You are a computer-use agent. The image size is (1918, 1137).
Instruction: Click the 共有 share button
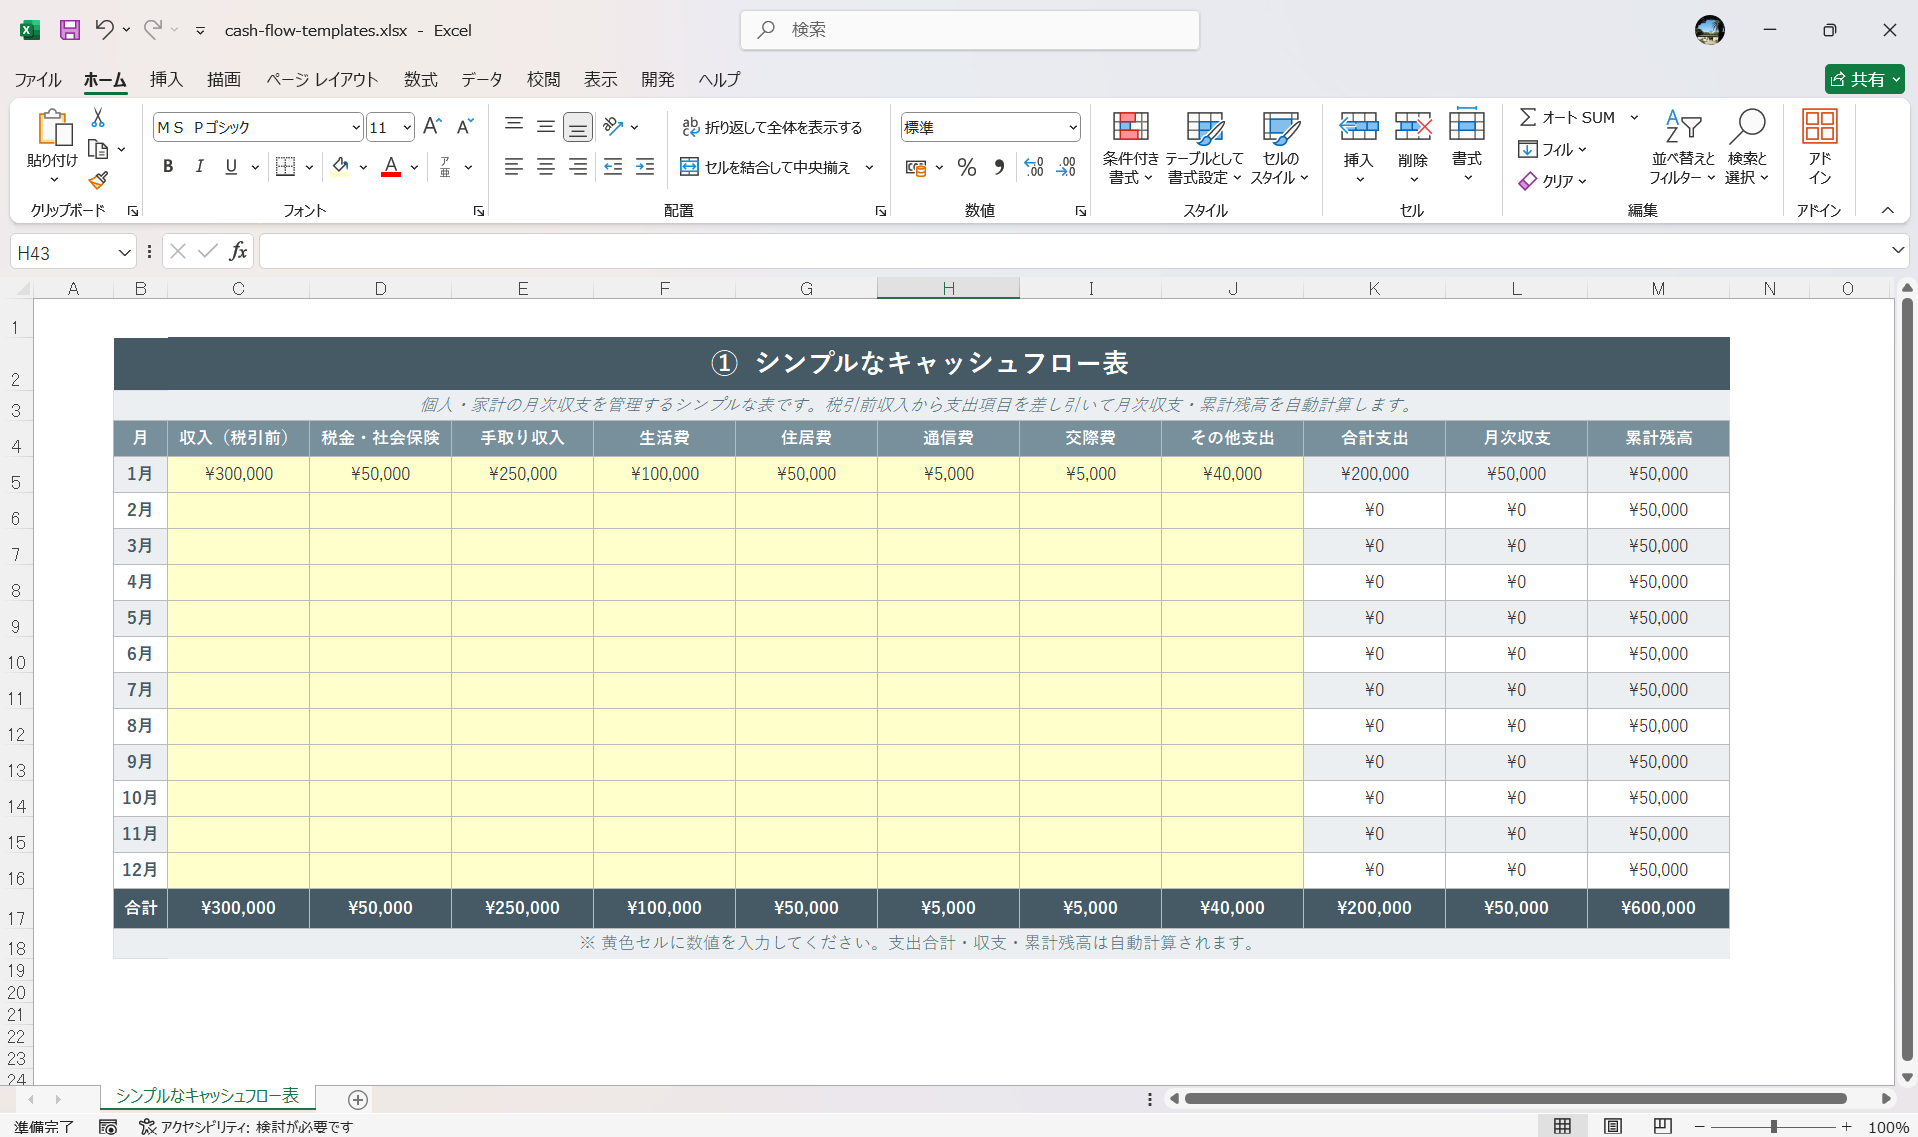(x=1864, y=79)
